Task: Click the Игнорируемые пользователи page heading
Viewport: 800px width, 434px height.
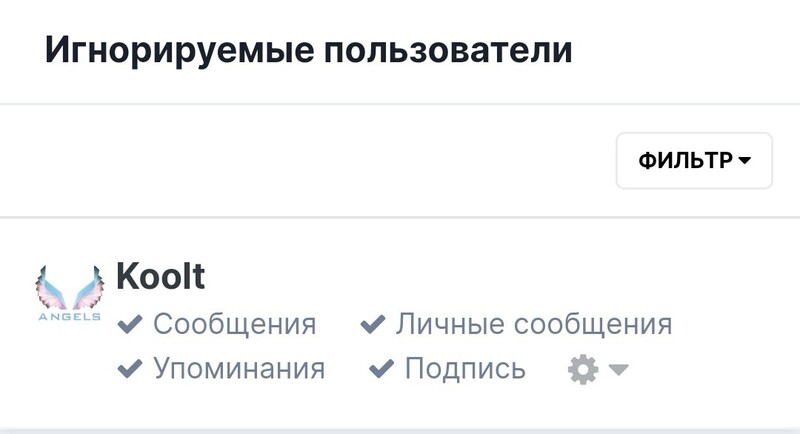Action: (x=309, y=50)
